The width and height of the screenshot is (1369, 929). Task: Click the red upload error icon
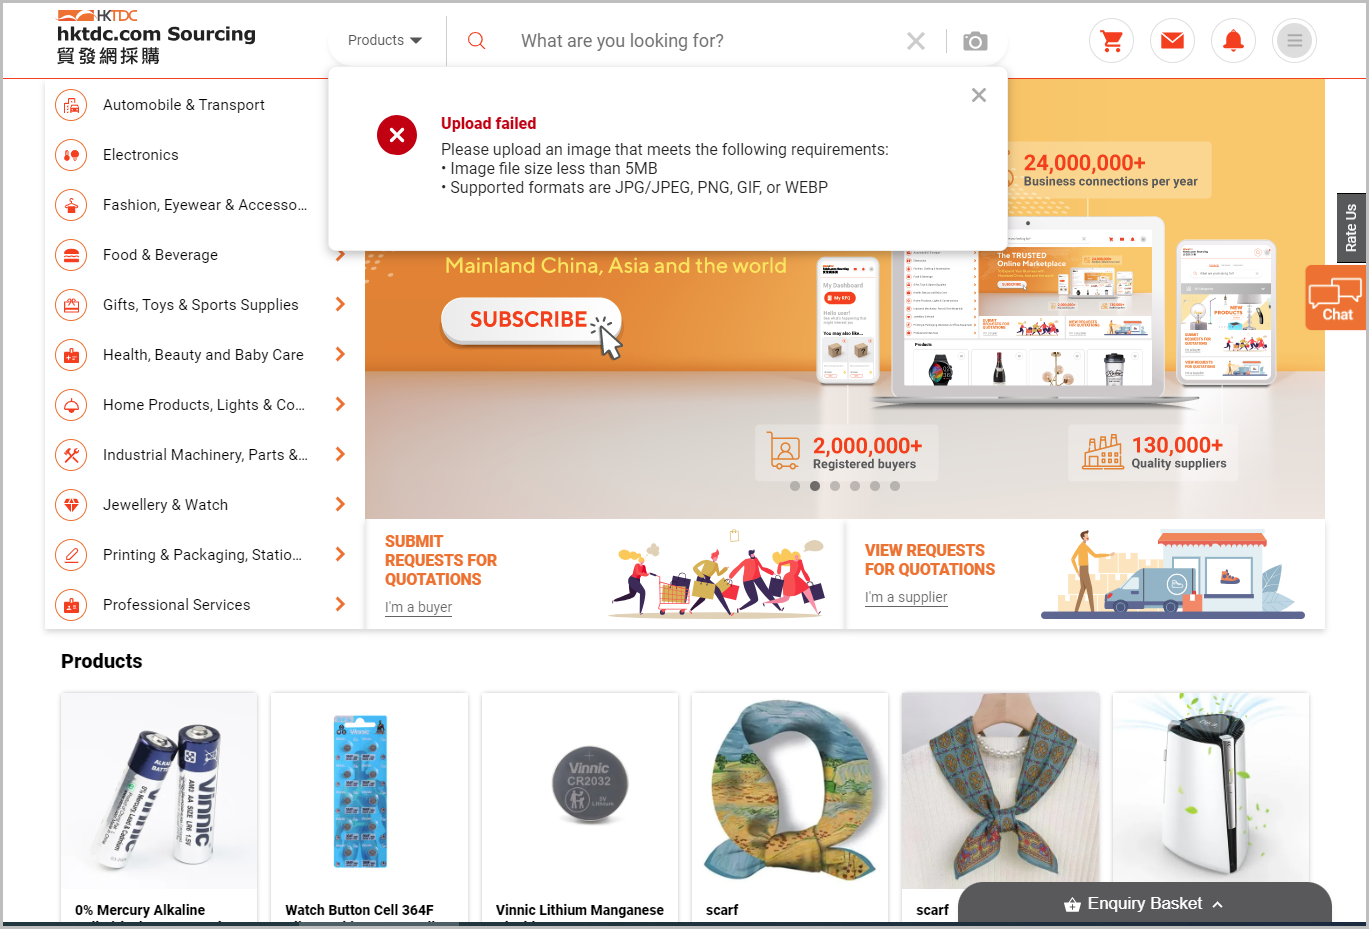click(x=397, y=135)
